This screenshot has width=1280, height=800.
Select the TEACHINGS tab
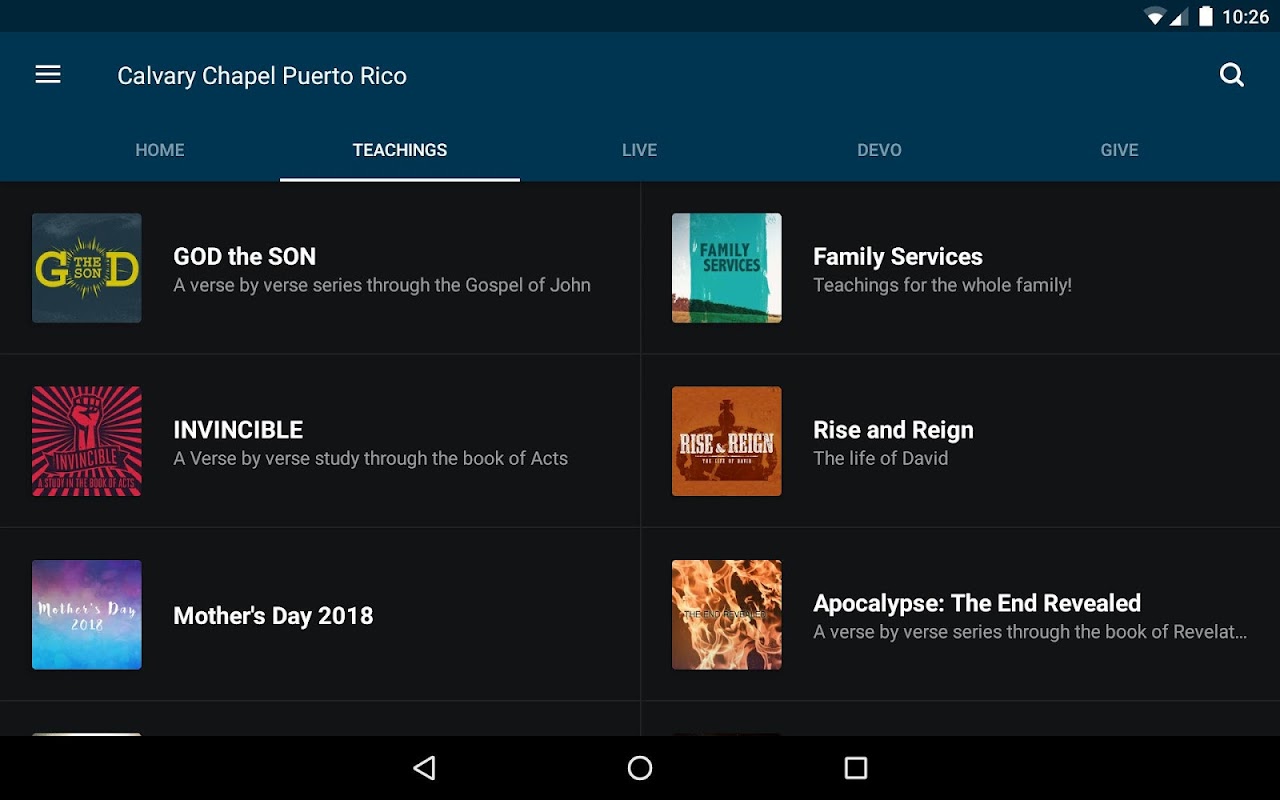click(400, 150)
